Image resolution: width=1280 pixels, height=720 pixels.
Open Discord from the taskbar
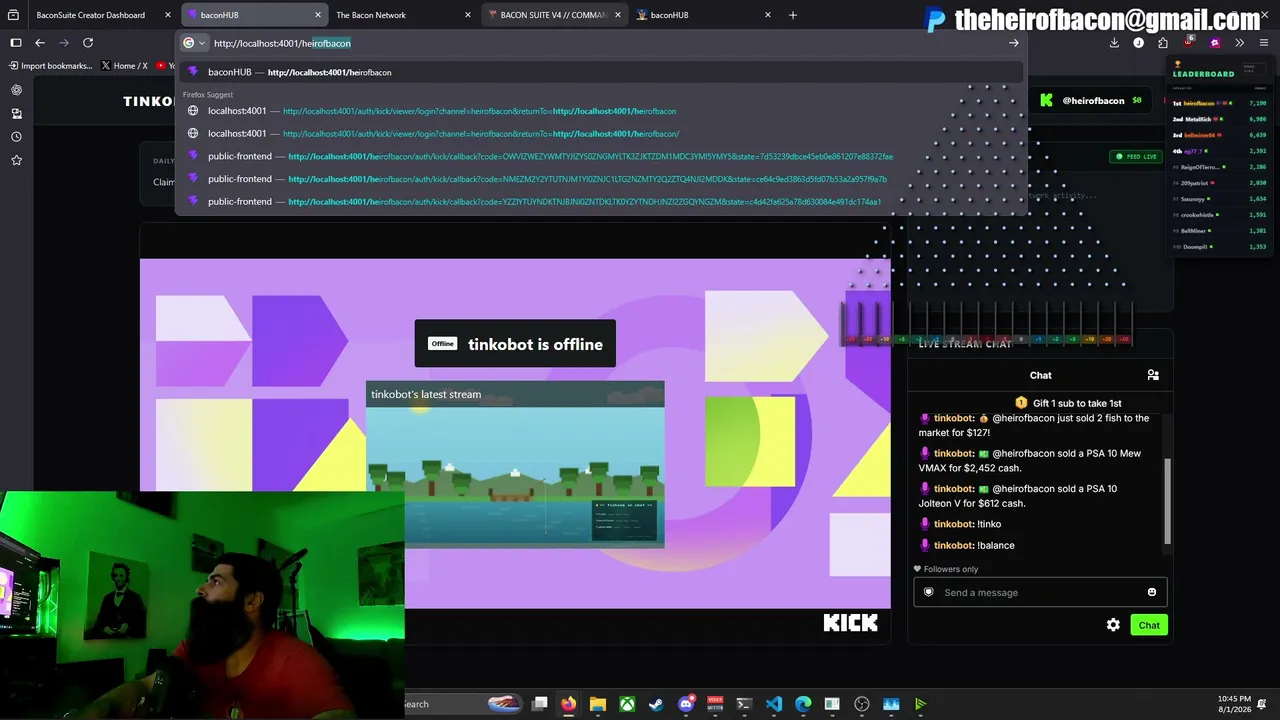686,704
